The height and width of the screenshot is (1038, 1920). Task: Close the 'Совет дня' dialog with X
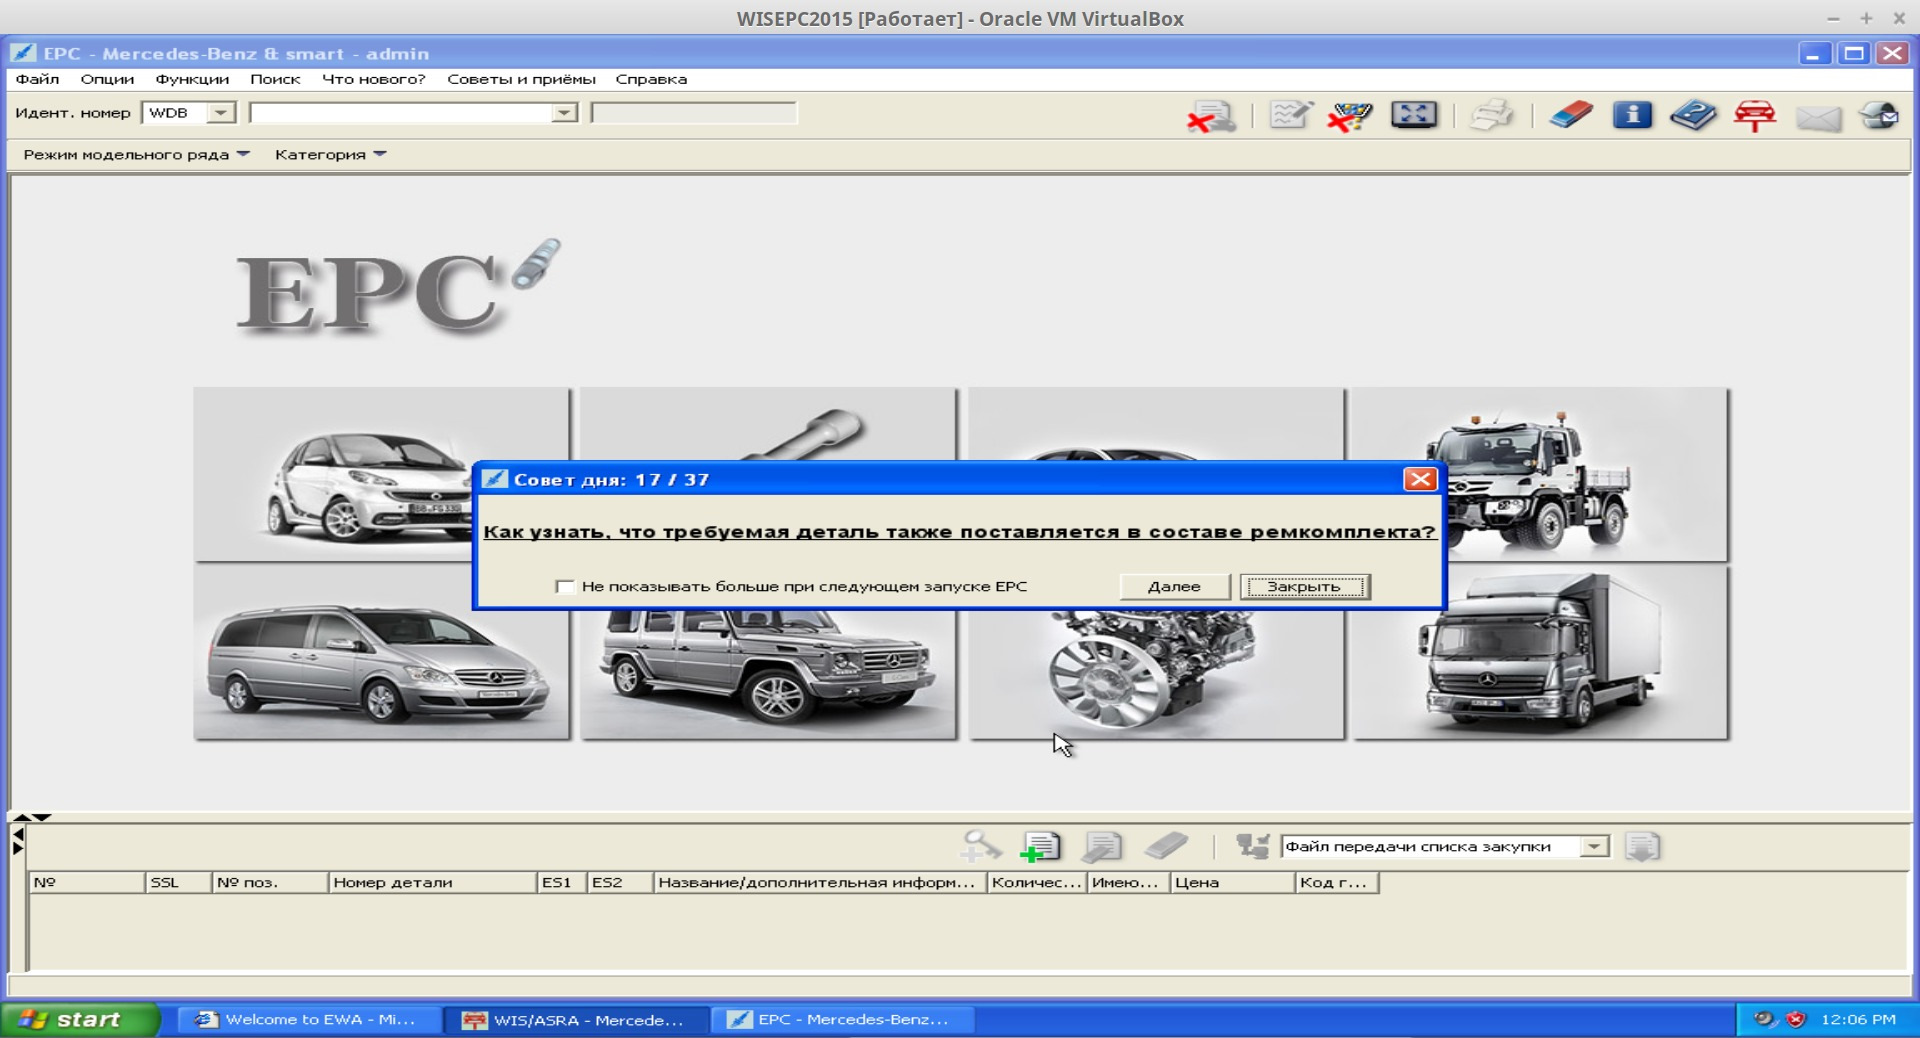pyautogui.click(x=1420, y=480)
